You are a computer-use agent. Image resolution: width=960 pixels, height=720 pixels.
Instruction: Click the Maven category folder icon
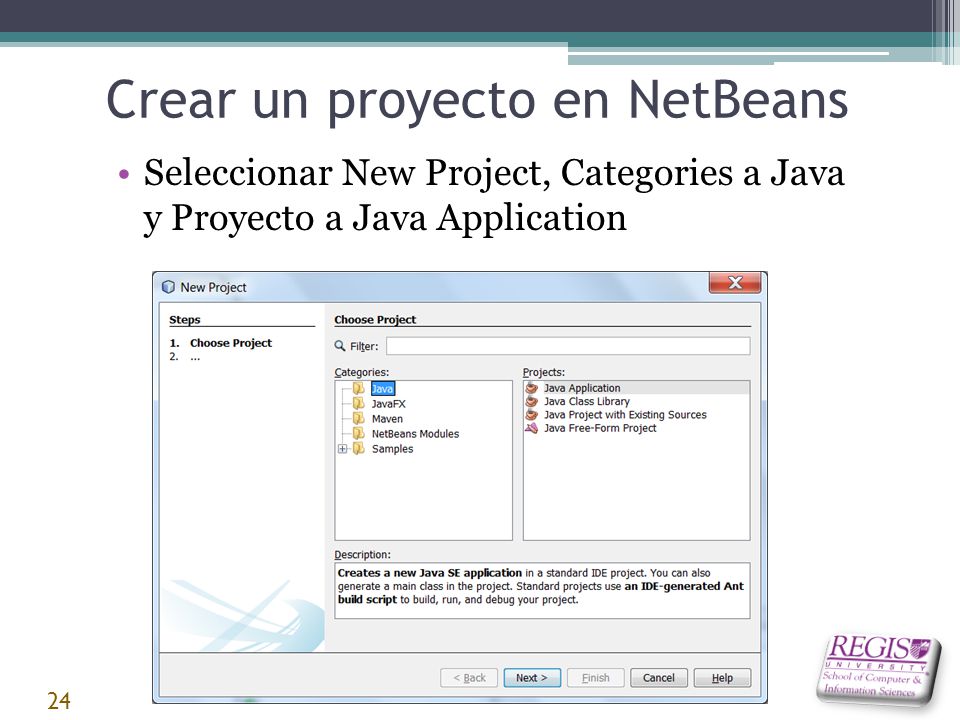tap(359, 419)
